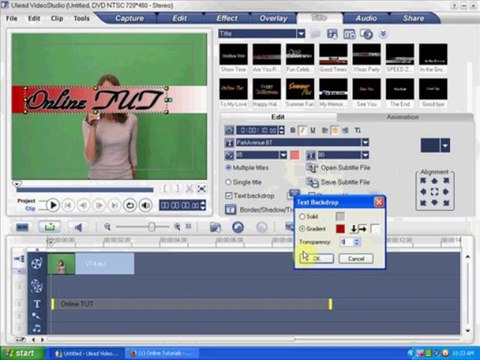Image resolution: width=480 pixels, height=360 pixels.
Task: Switch to the Capture step tab
Action: tap(129, 18)
